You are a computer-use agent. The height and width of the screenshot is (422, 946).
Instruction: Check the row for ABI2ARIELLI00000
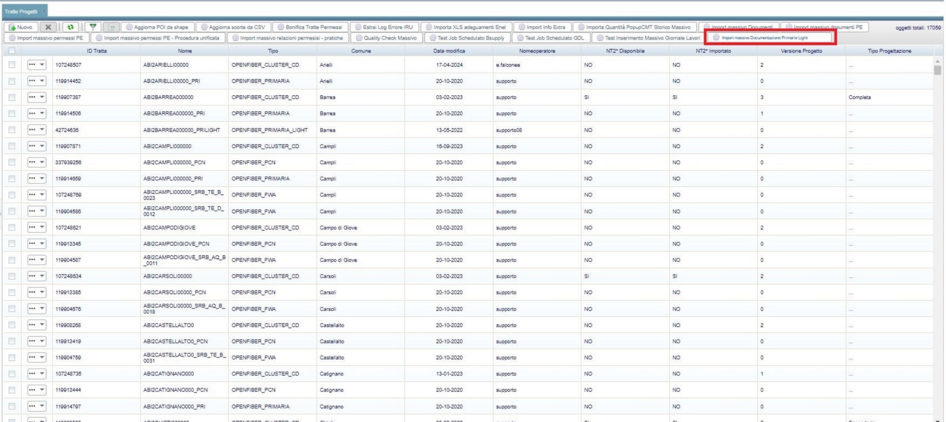pyautogui.click(x=12, y=64)
